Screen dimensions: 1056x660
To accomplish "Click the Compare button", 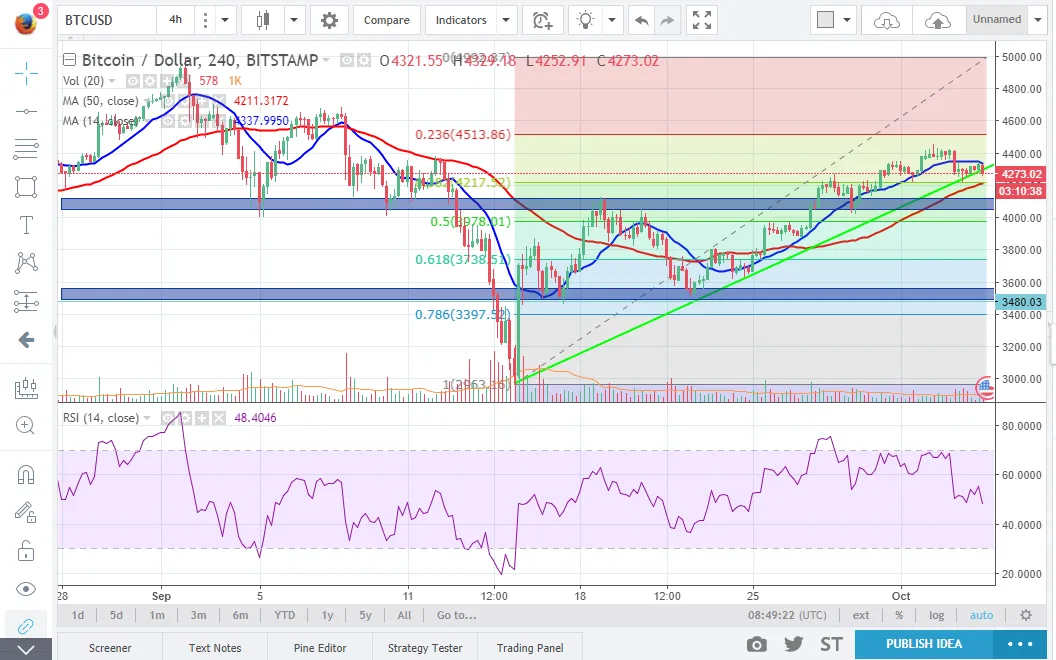I will click(387, 20).
